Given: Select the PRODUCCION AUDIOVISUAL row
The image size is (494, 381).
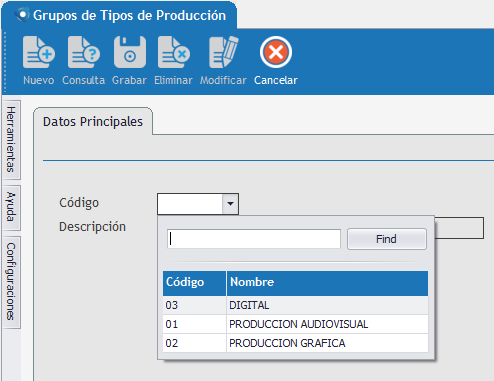Looking at the screenshot, I should [x=295, y=324].
